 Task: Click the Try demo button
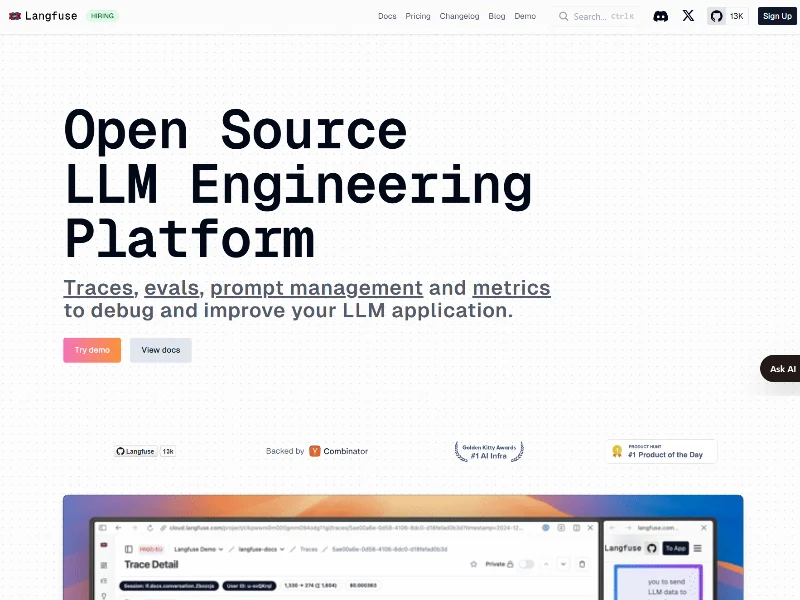coord(92,350)
